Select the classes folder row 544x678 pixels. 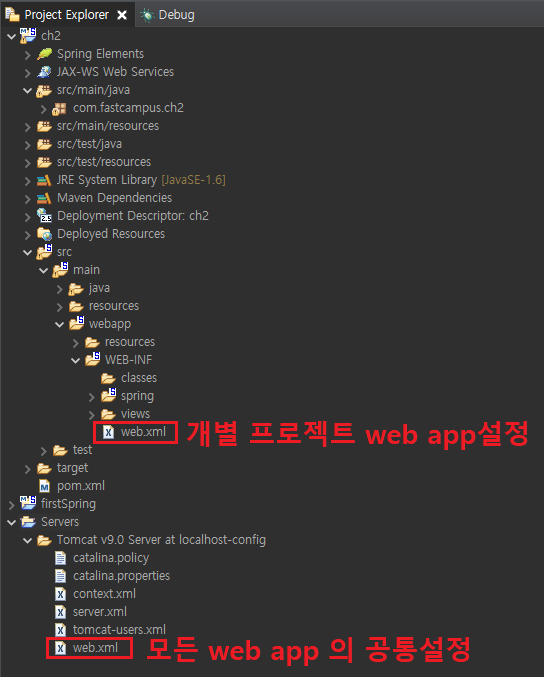pos(139,378)
